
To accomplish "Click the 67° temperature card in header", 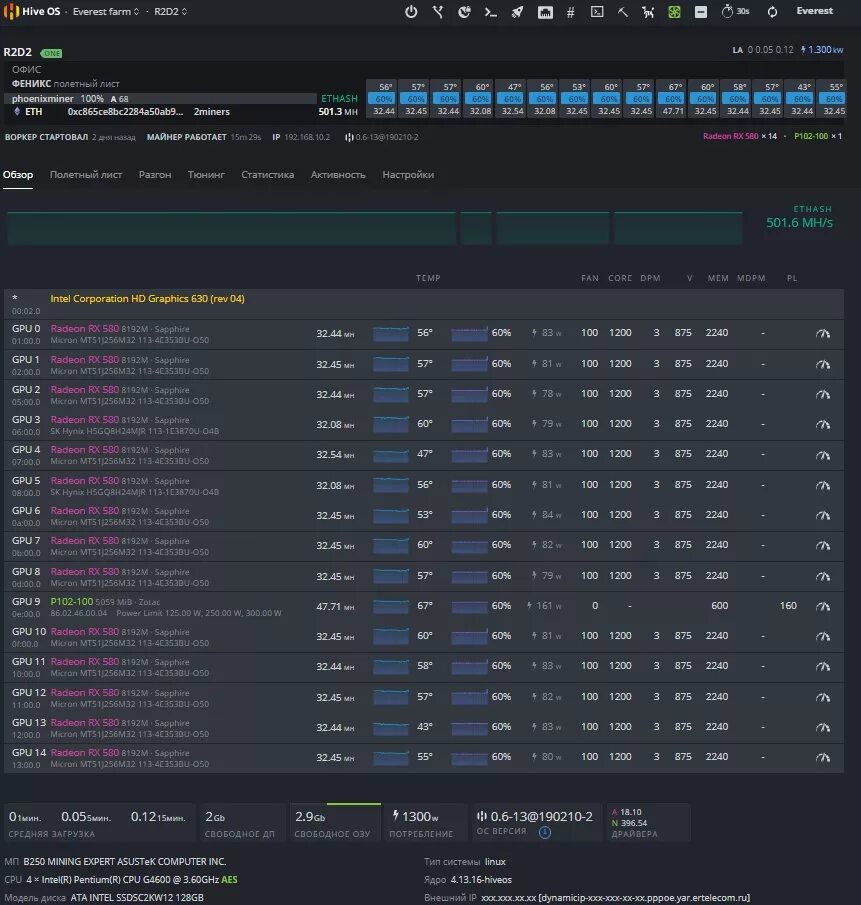I will (673, 87).
